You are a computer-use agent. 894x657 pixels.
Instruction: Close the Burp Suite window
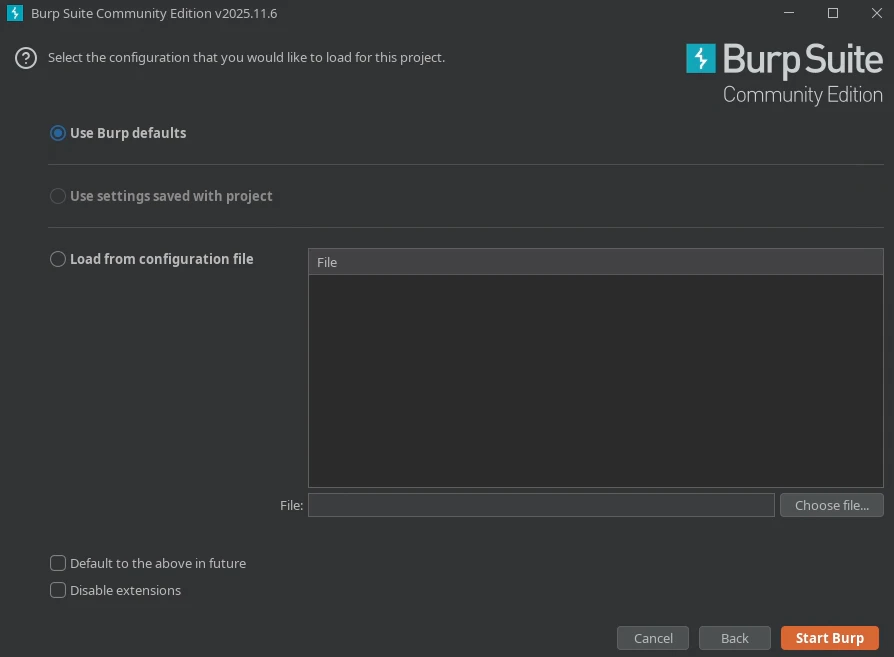tap(877, 13)
